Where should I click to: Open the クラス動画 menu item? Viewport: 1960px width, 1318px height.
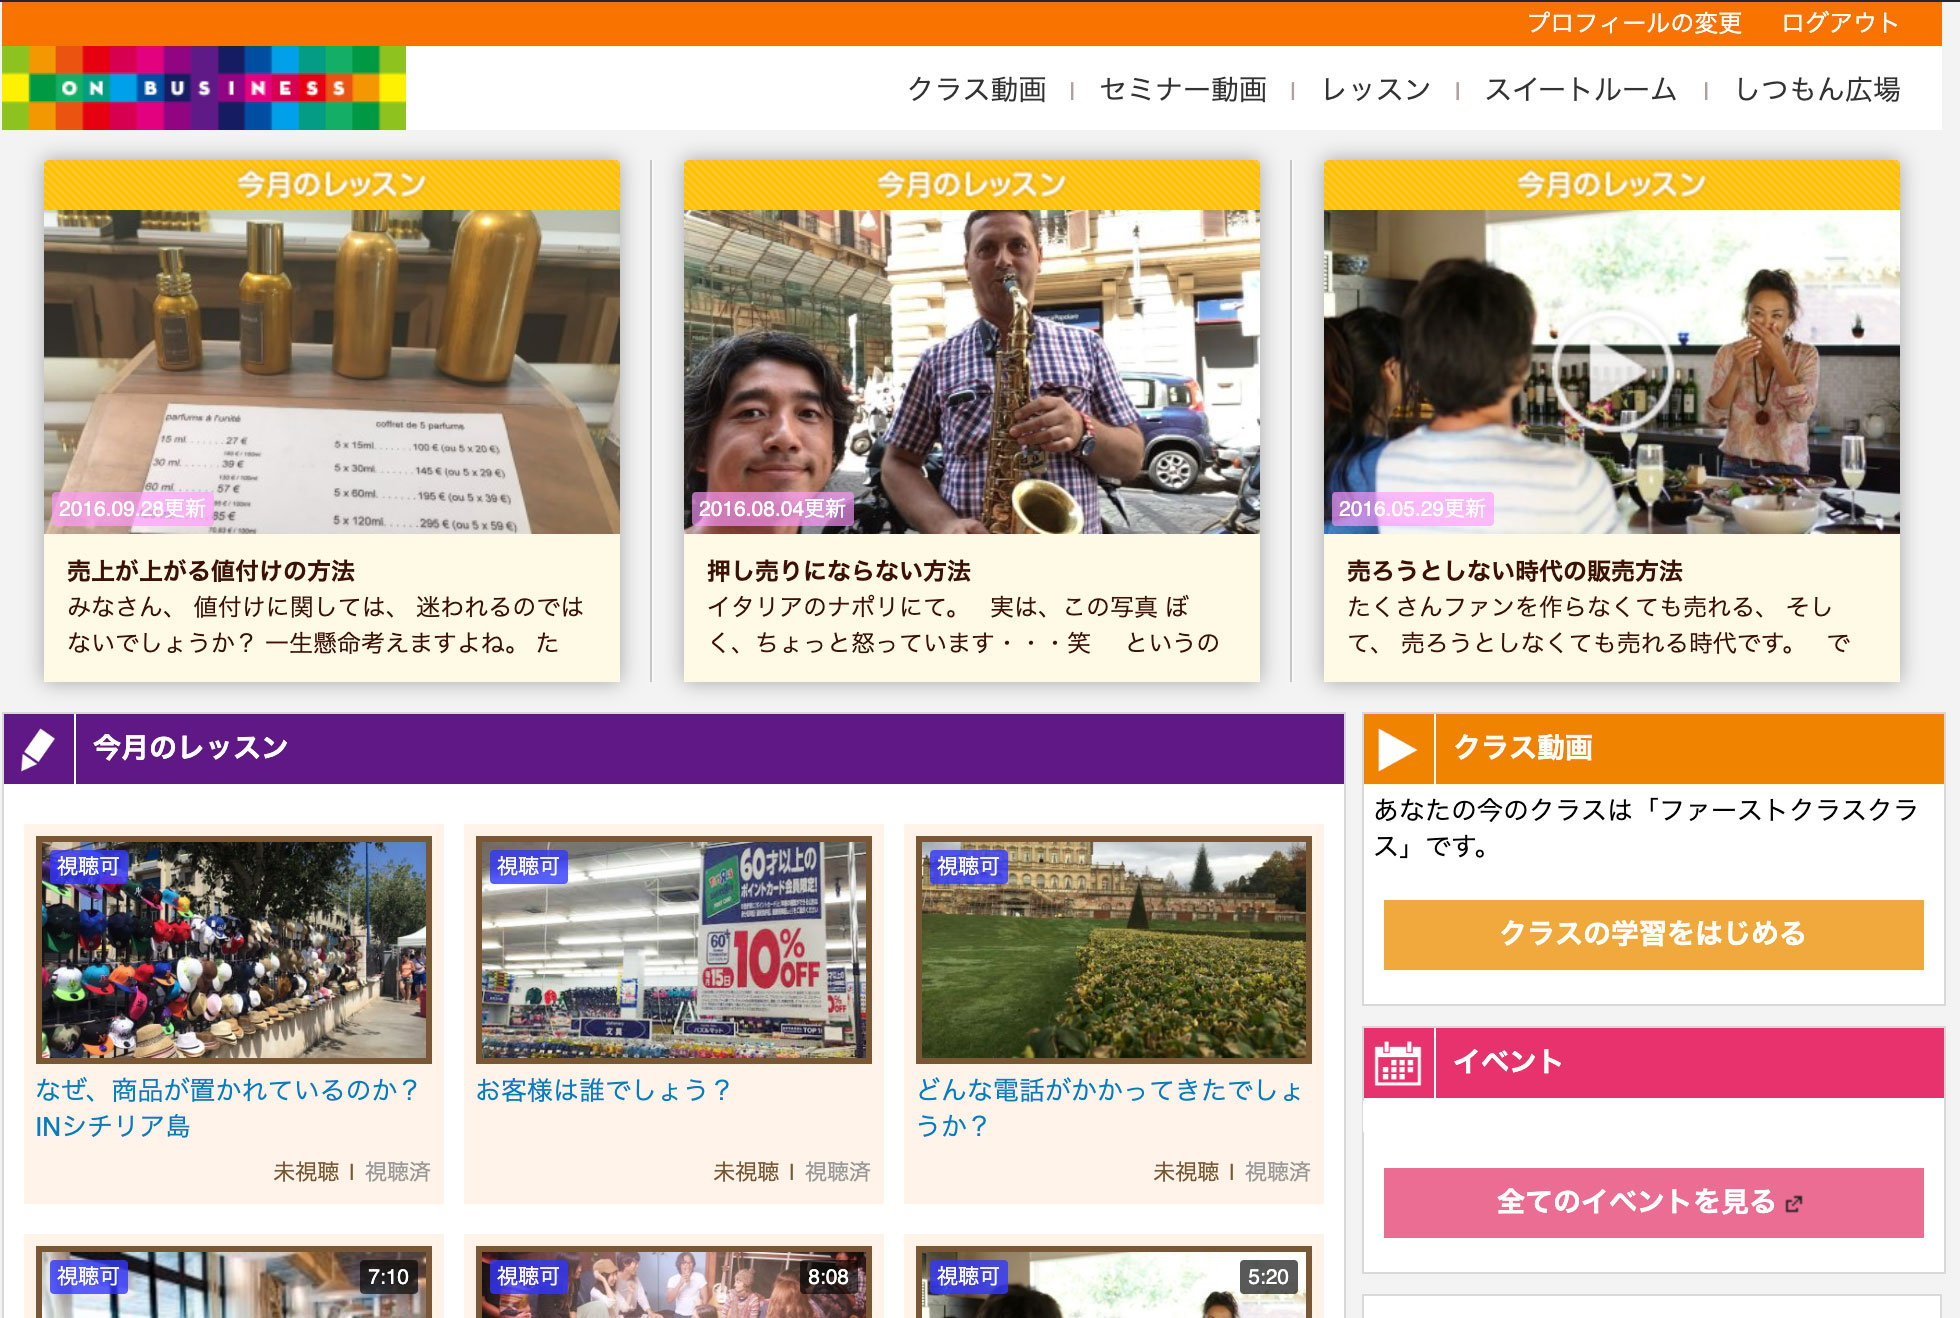976,90
